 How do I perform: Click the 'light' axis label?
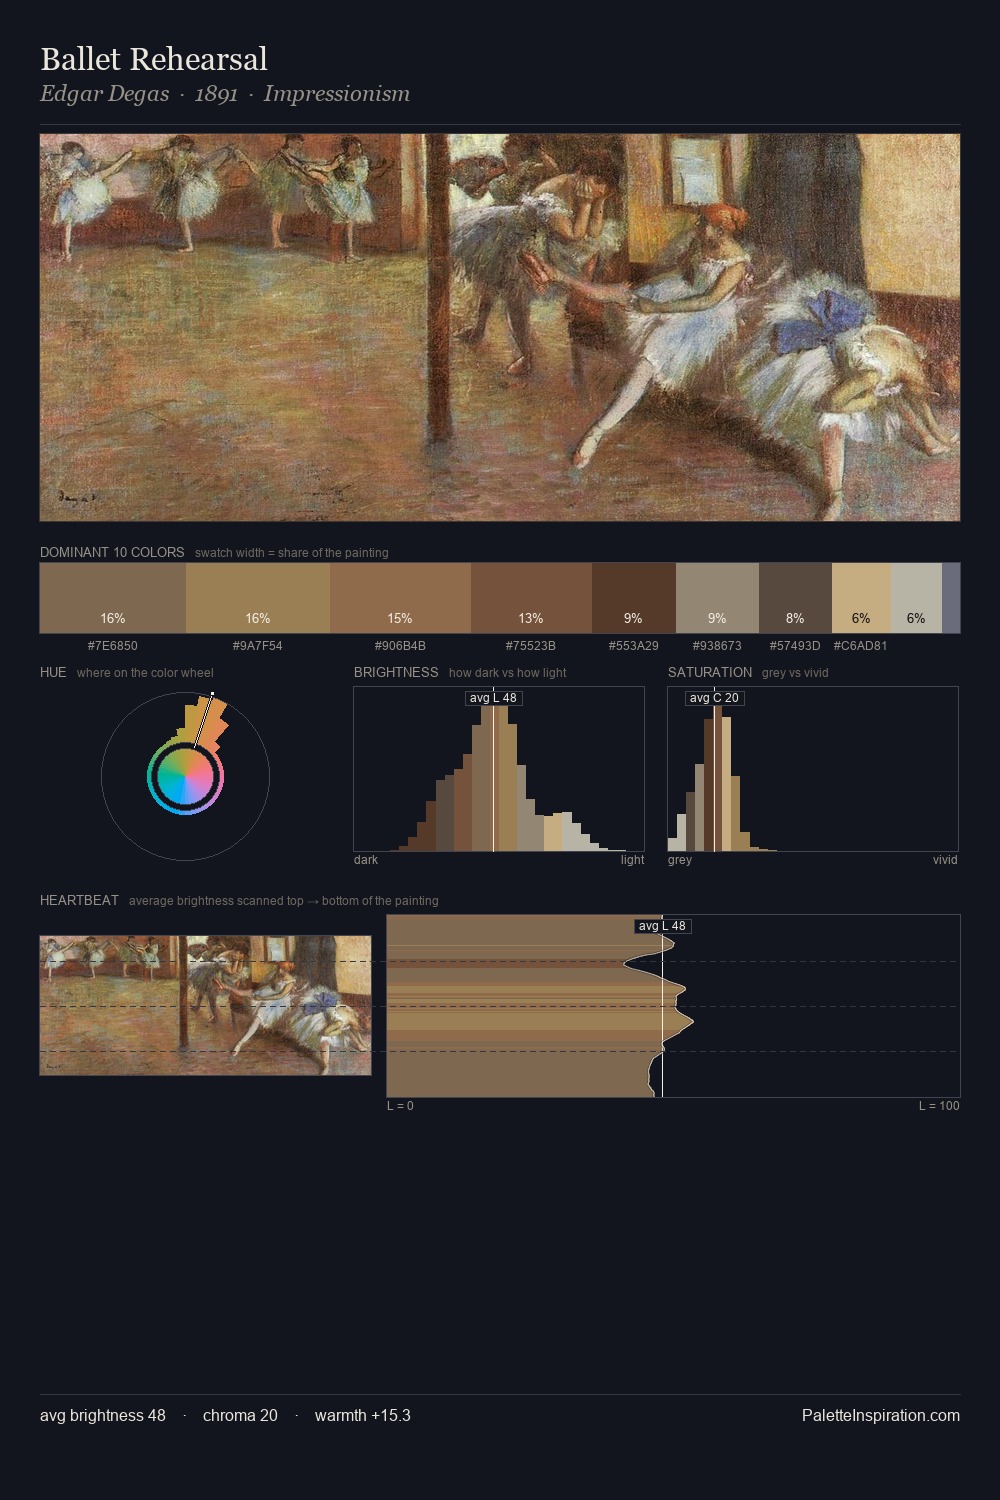(633, 860)
